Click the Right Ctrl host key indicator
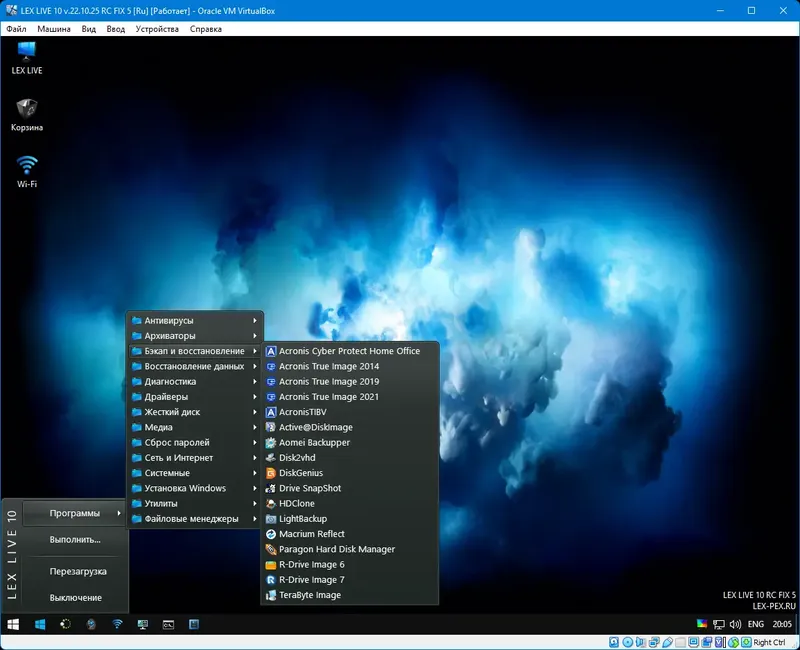 click(x=769, y=642)
